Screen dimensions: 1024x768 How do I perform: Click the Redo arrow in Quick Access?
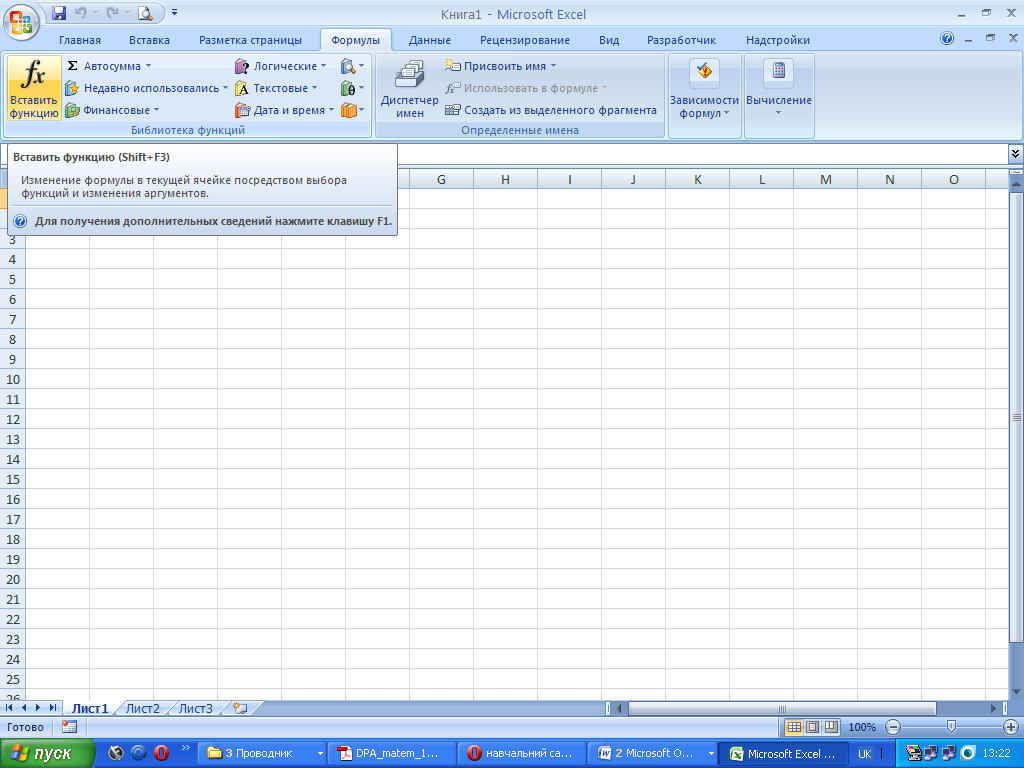tap(112, 12)
